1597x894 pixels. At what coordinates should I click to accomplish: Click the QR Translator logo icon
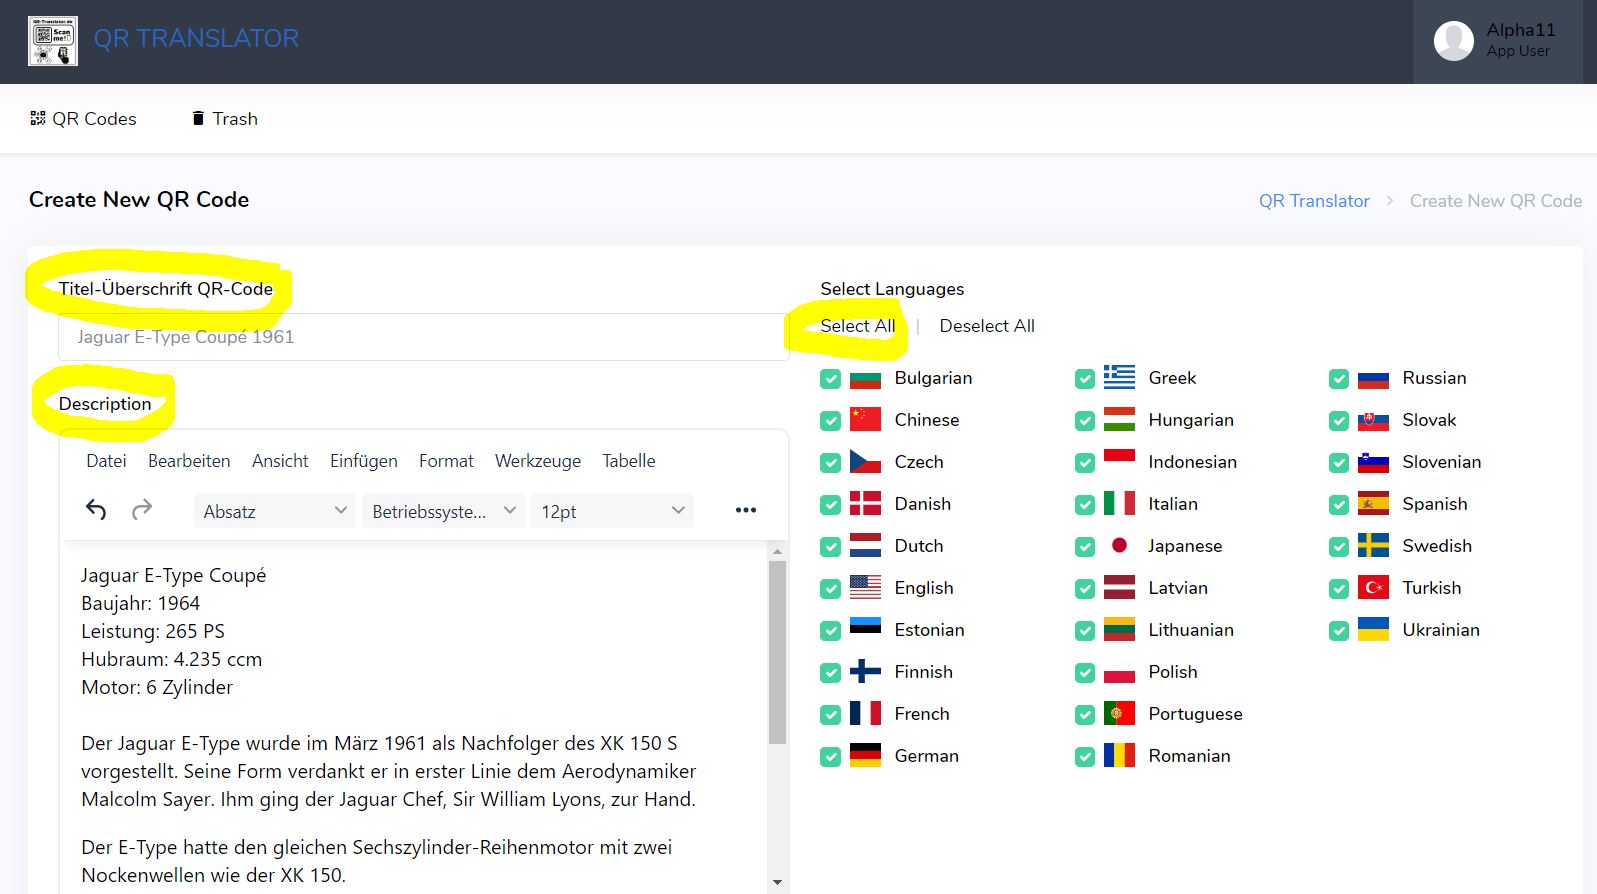click(53, 41)
